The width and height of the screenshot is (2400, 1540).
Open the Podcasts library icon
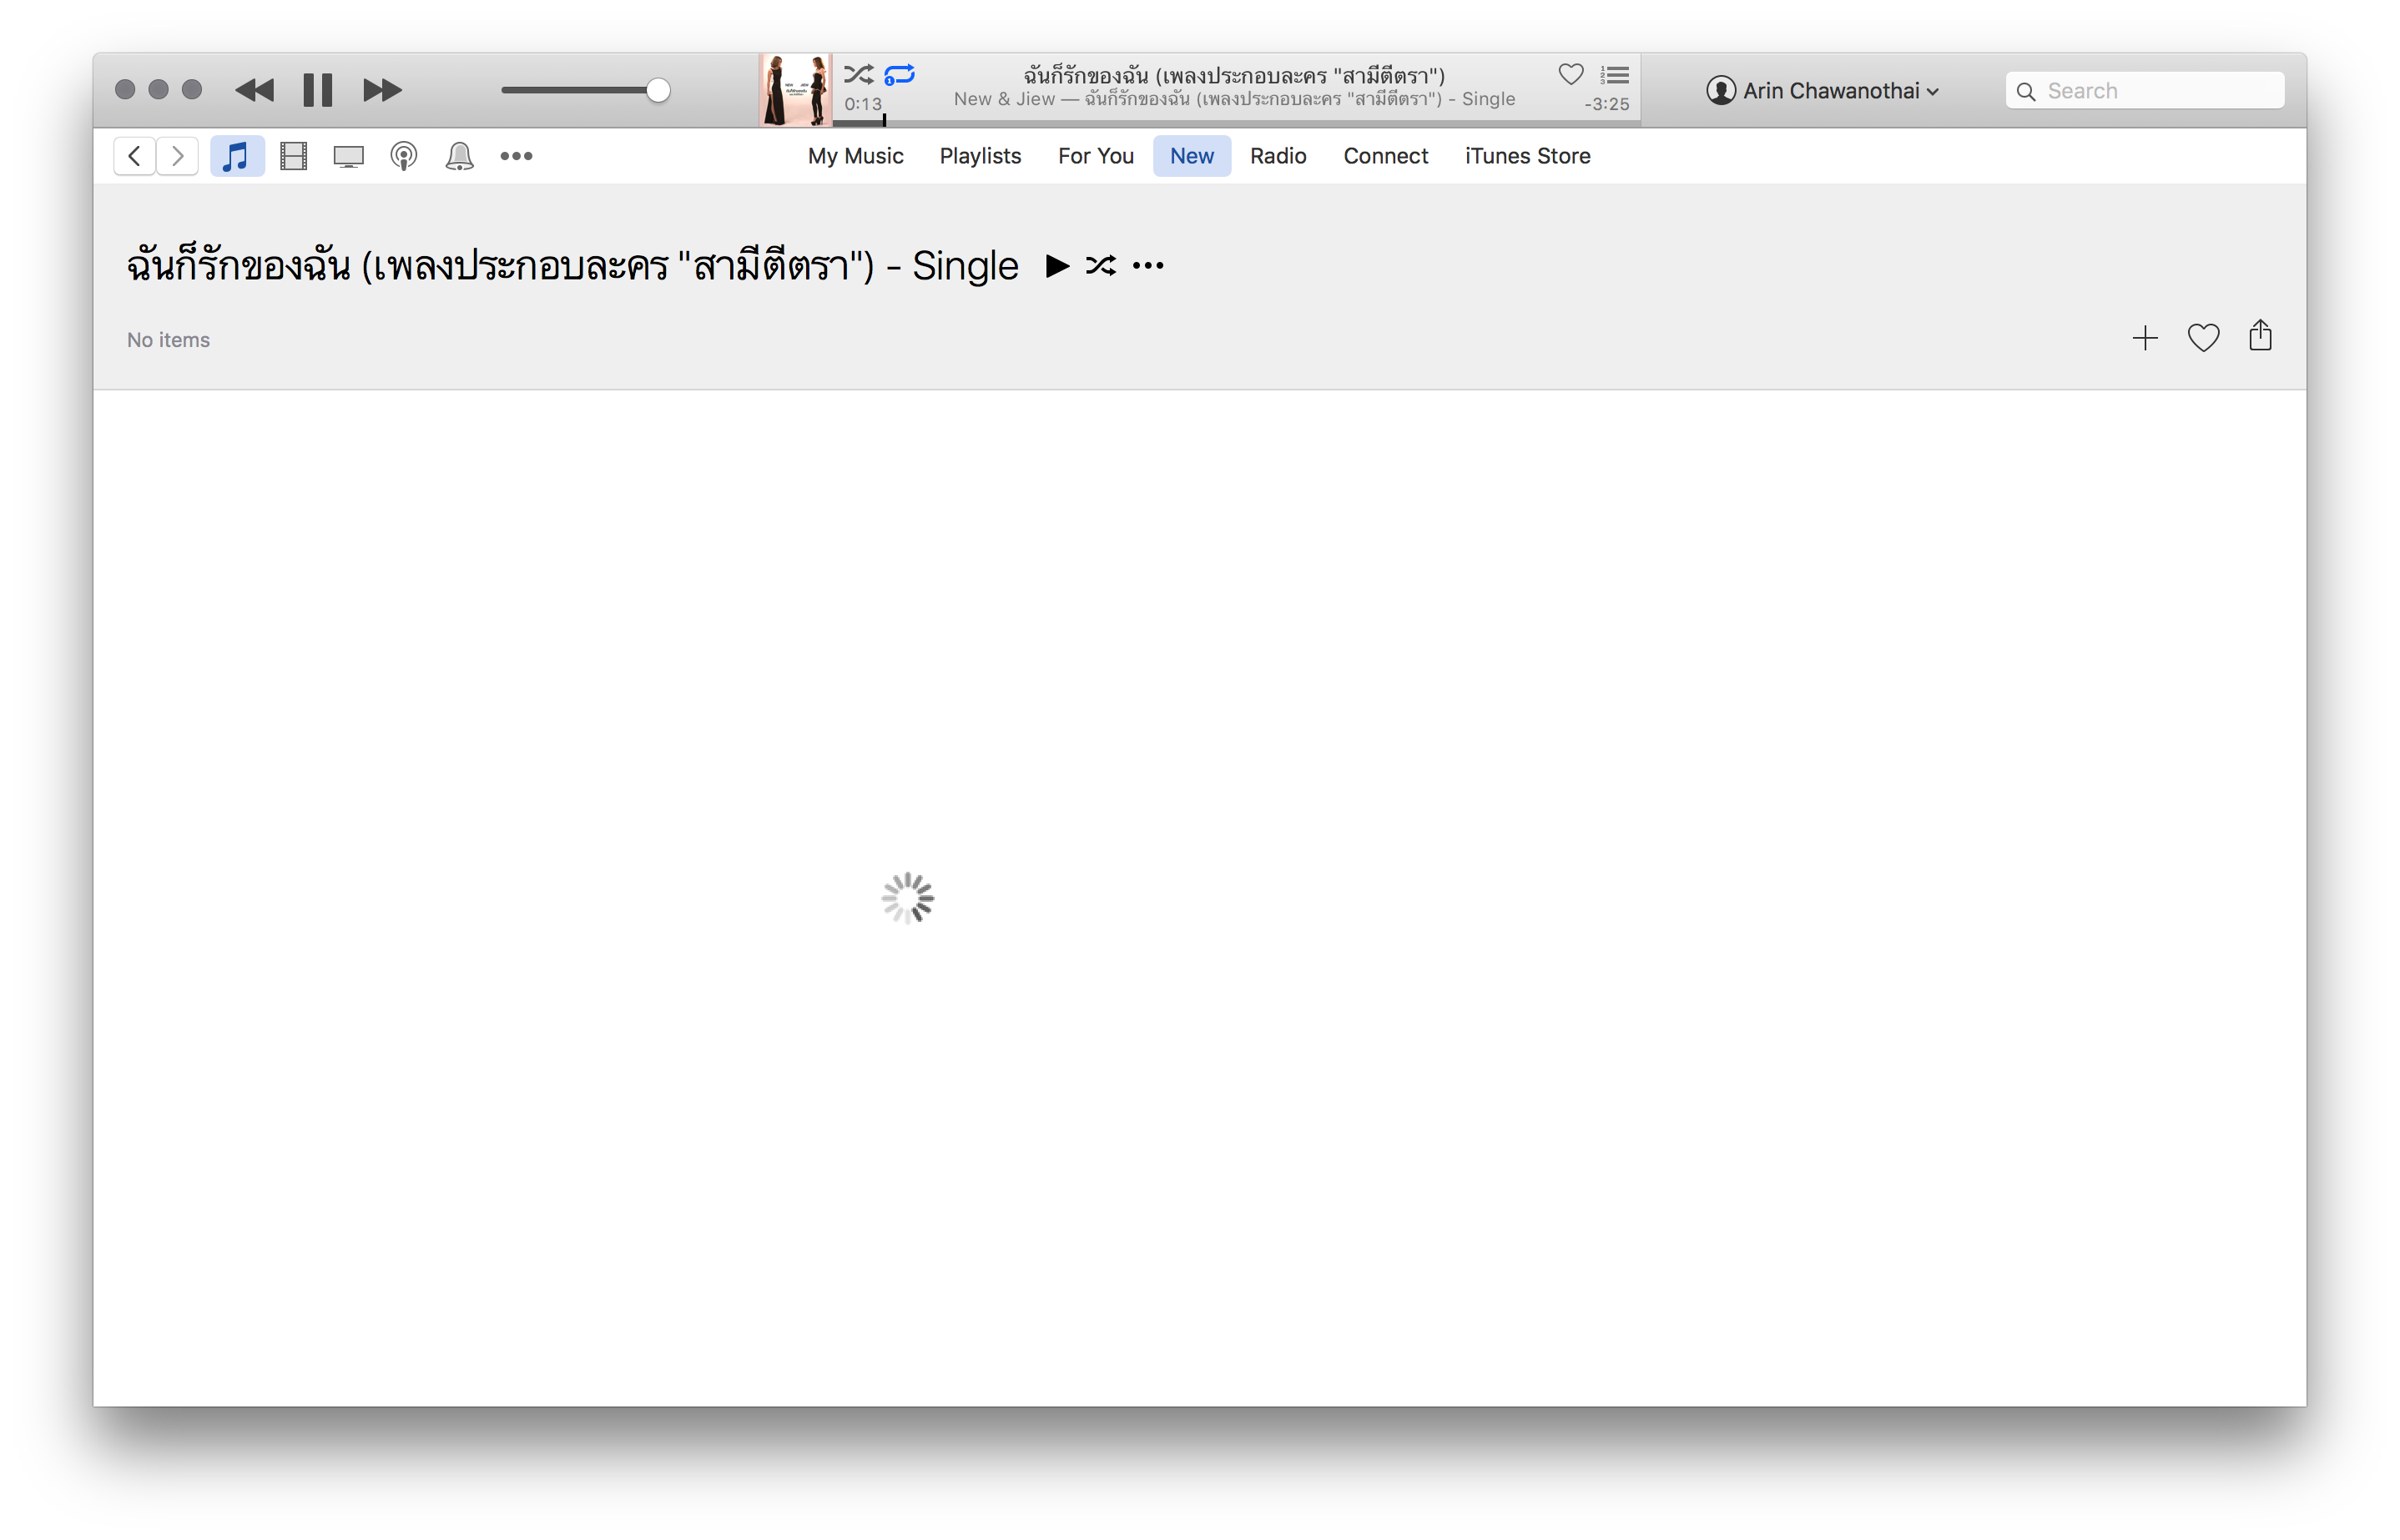pos(404,156)
